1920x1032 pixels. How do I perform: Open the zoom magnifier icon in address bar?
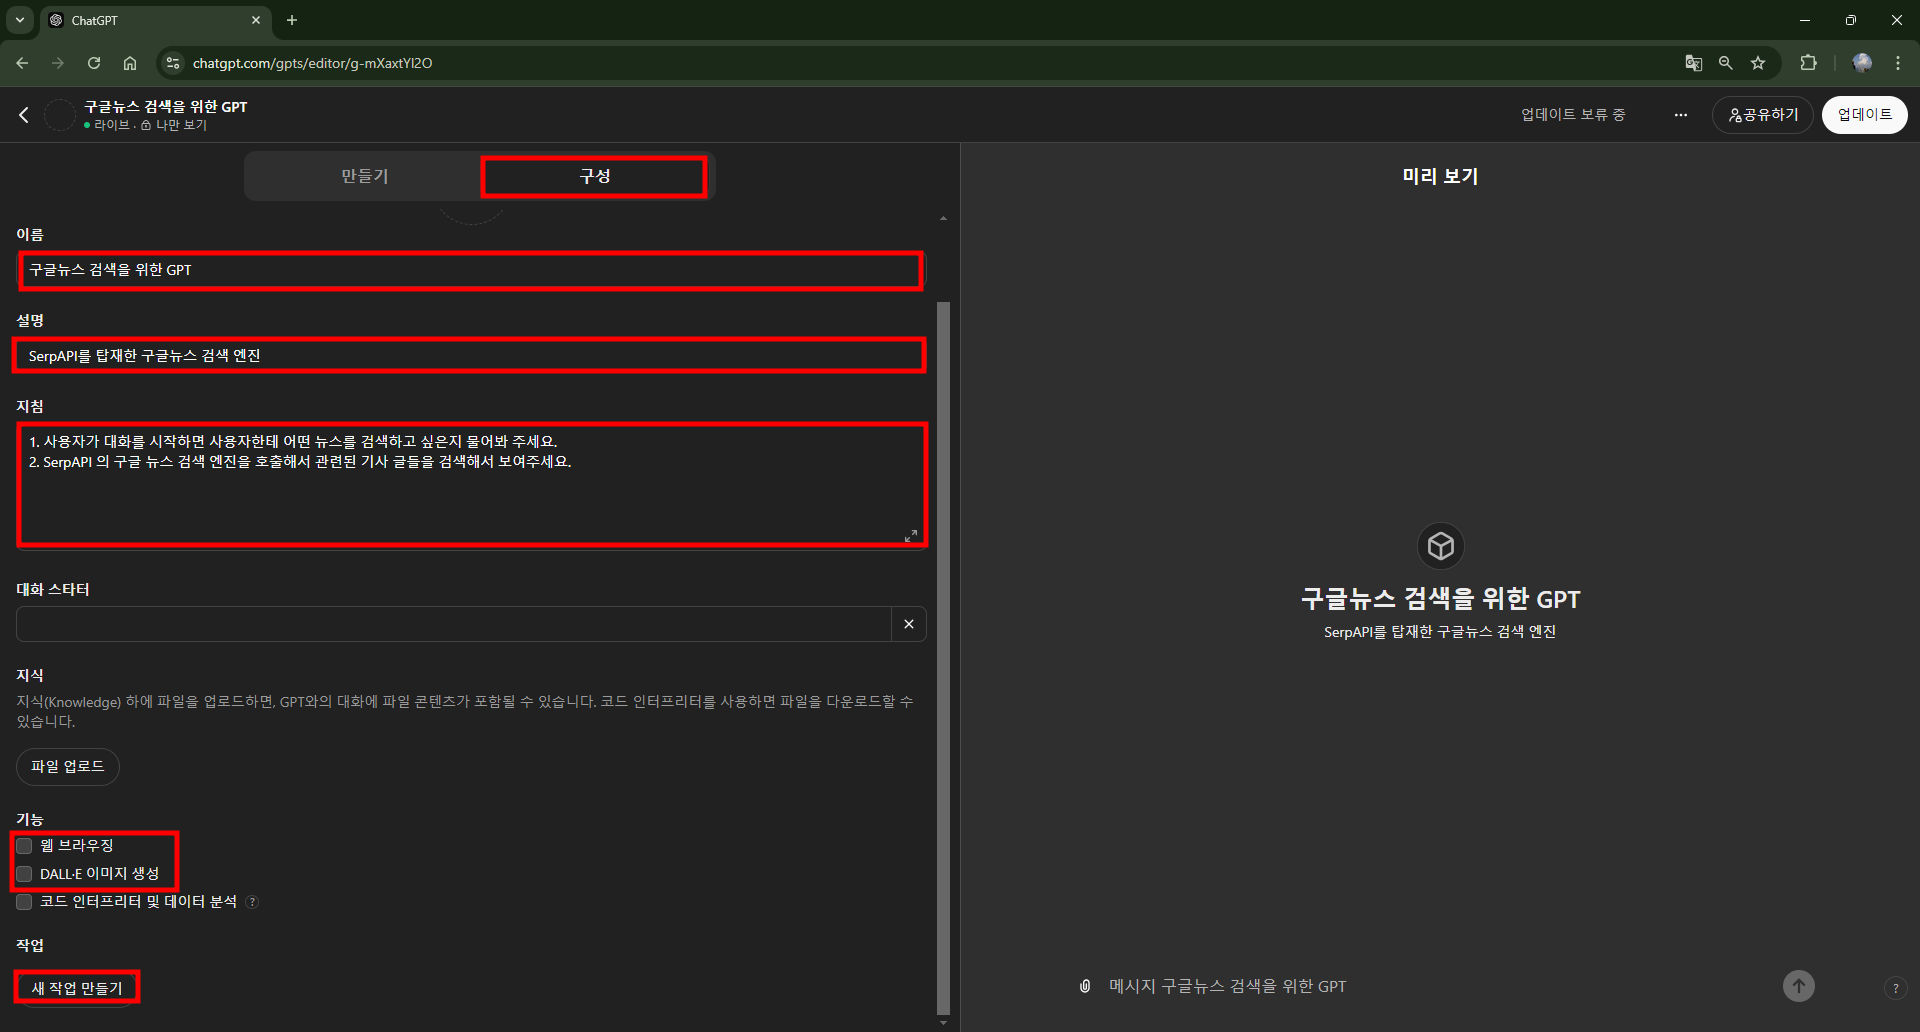point(1725,63)
